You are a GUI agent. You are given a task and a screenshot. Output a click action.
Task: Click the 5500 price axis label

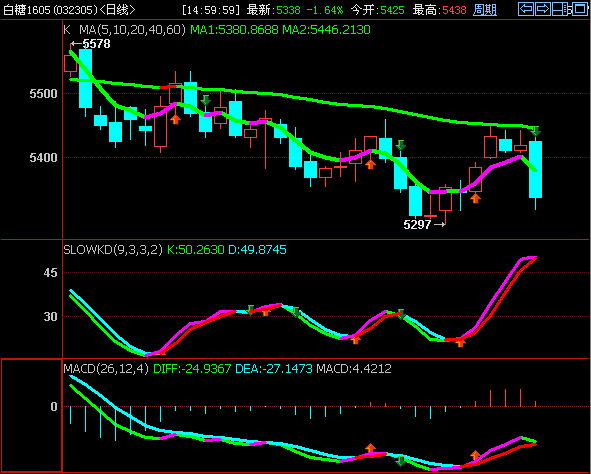(x=43, y=94)
